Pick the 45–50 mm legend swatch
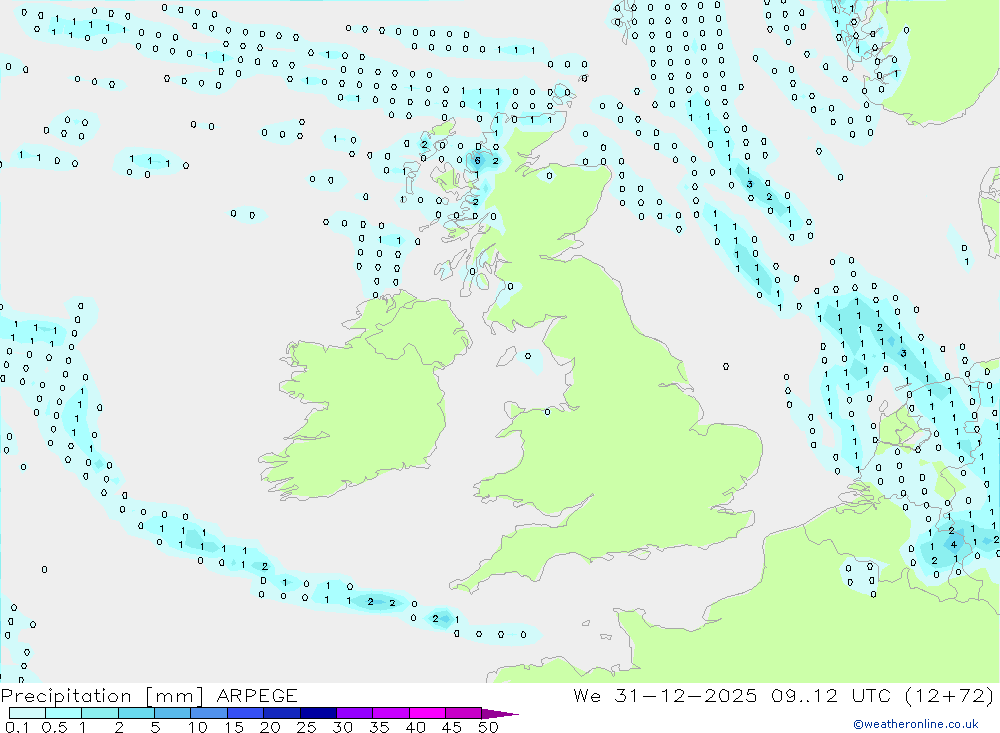This screenshot has width=1000, height=733. 463,713
